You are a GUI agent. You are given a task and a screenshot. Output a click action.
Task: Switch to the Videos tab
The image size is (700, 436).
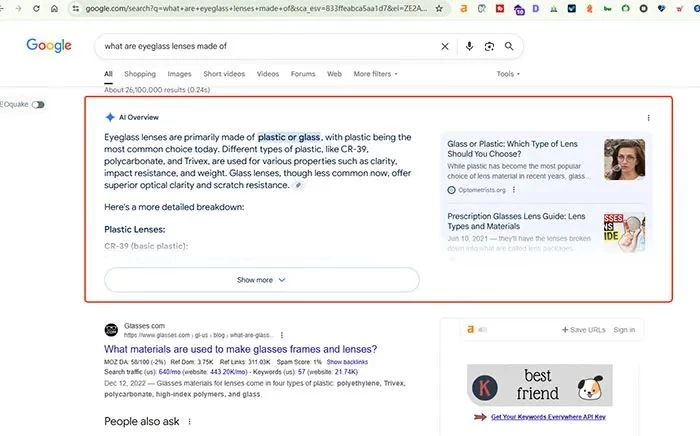point(268,74)
